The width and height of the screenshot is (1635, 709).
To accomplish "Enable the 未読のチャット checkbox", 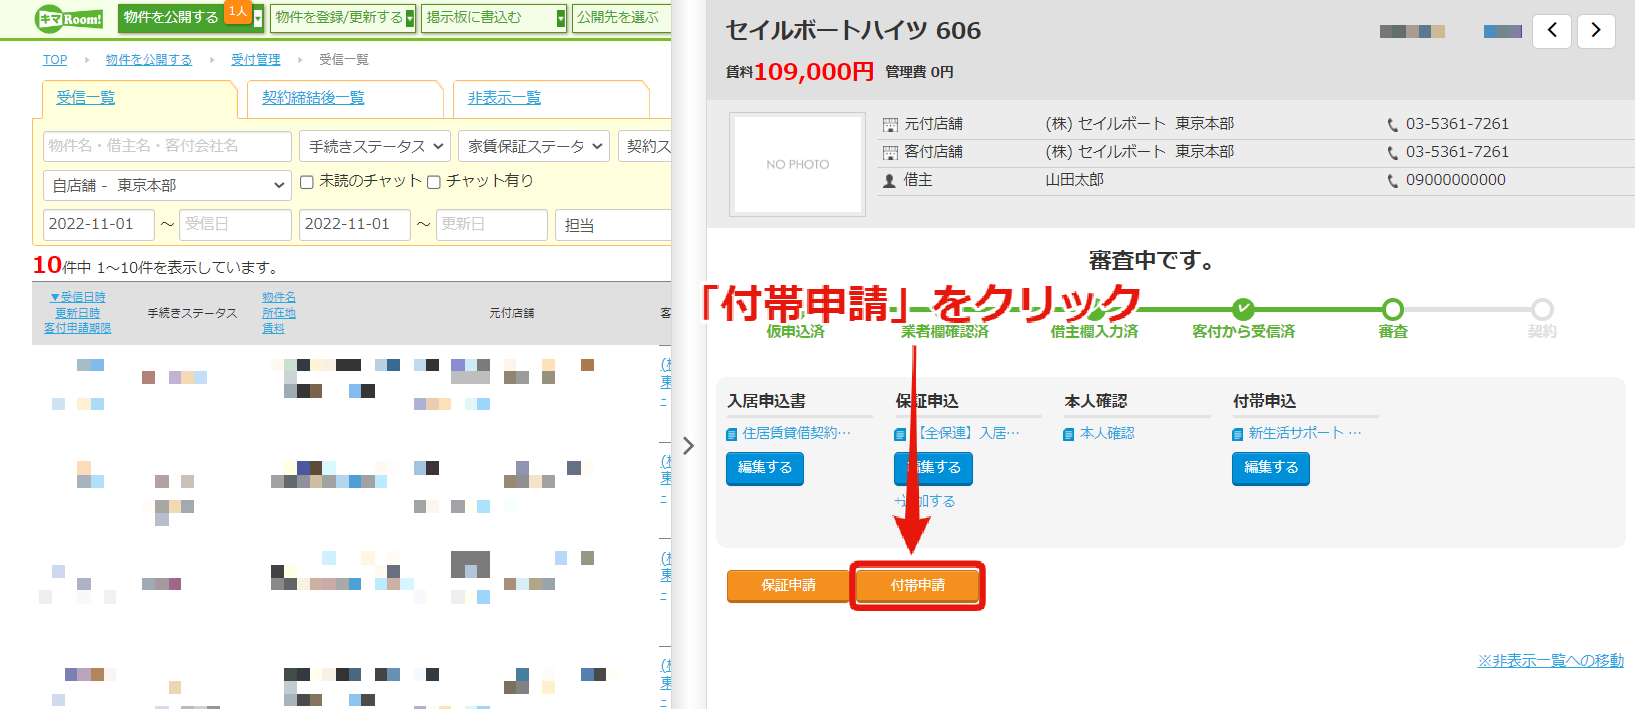I will (307, 182).
